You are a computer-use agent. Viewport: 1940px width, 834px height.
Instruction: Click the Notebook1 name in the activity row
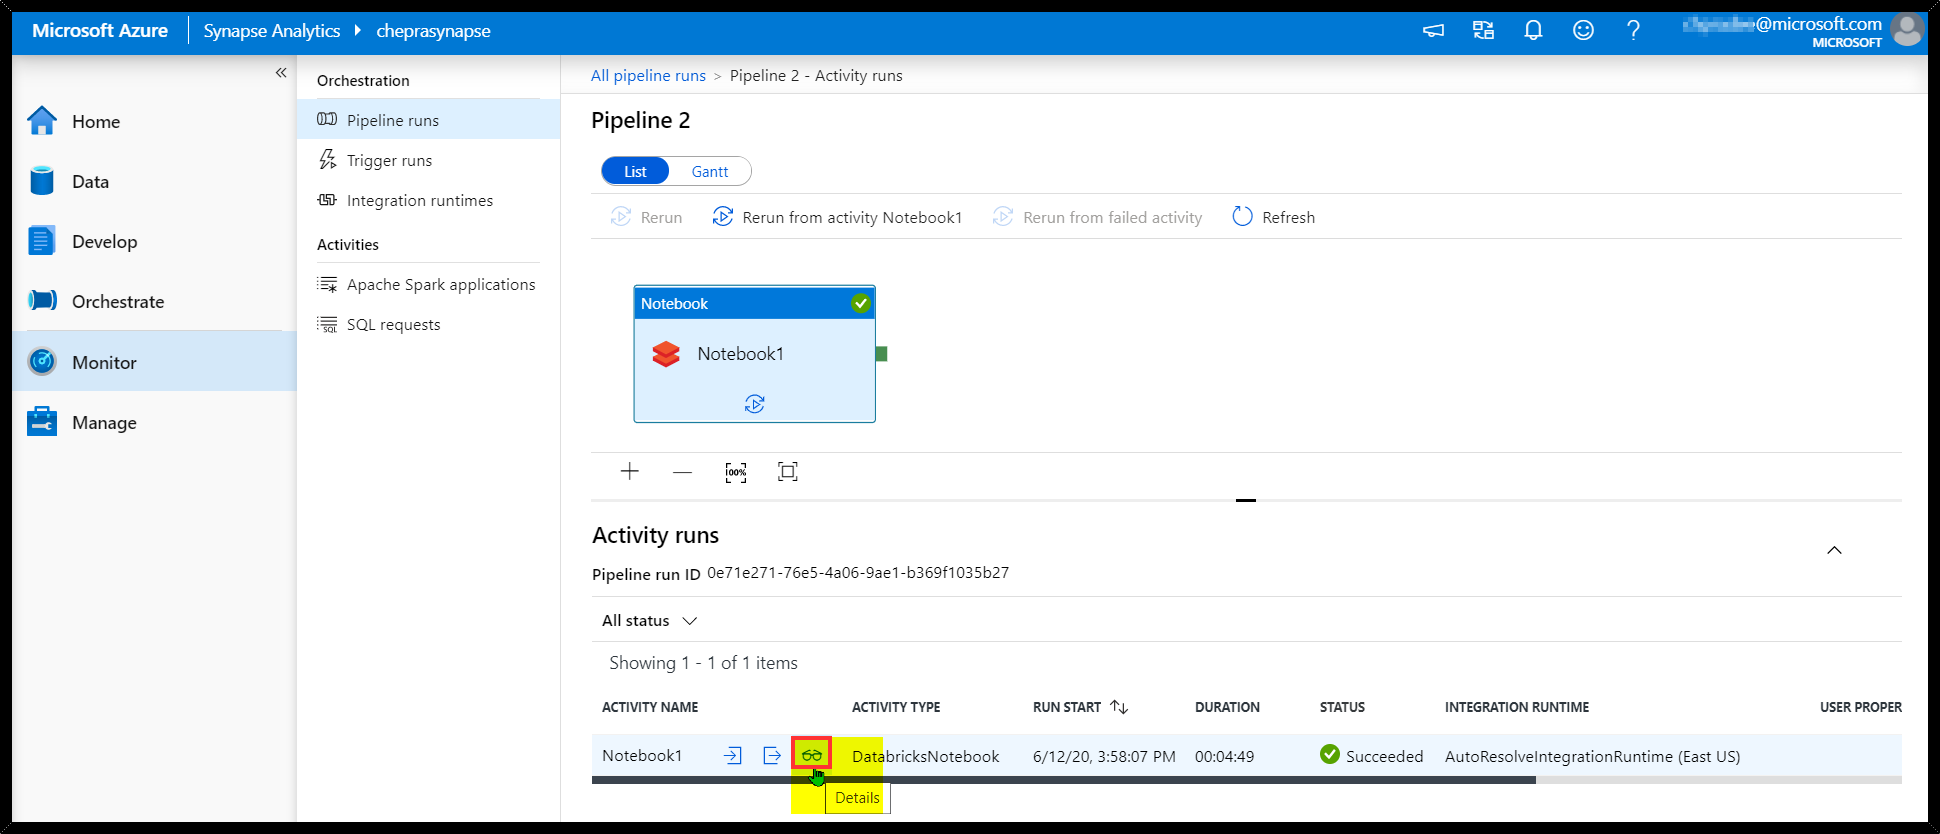coord(642,755)
